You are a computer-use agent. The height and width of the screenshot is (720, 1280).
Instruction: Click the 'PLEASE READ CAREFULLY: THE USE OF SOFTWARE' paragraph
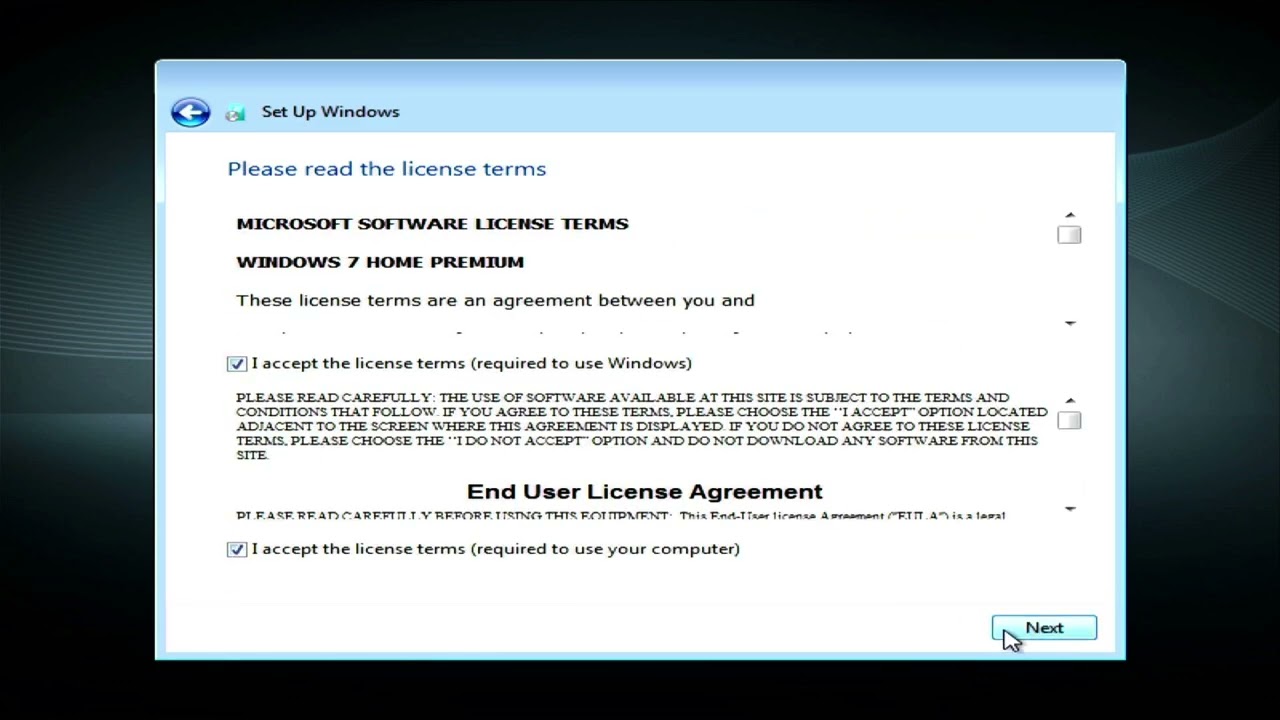point(641,426)
